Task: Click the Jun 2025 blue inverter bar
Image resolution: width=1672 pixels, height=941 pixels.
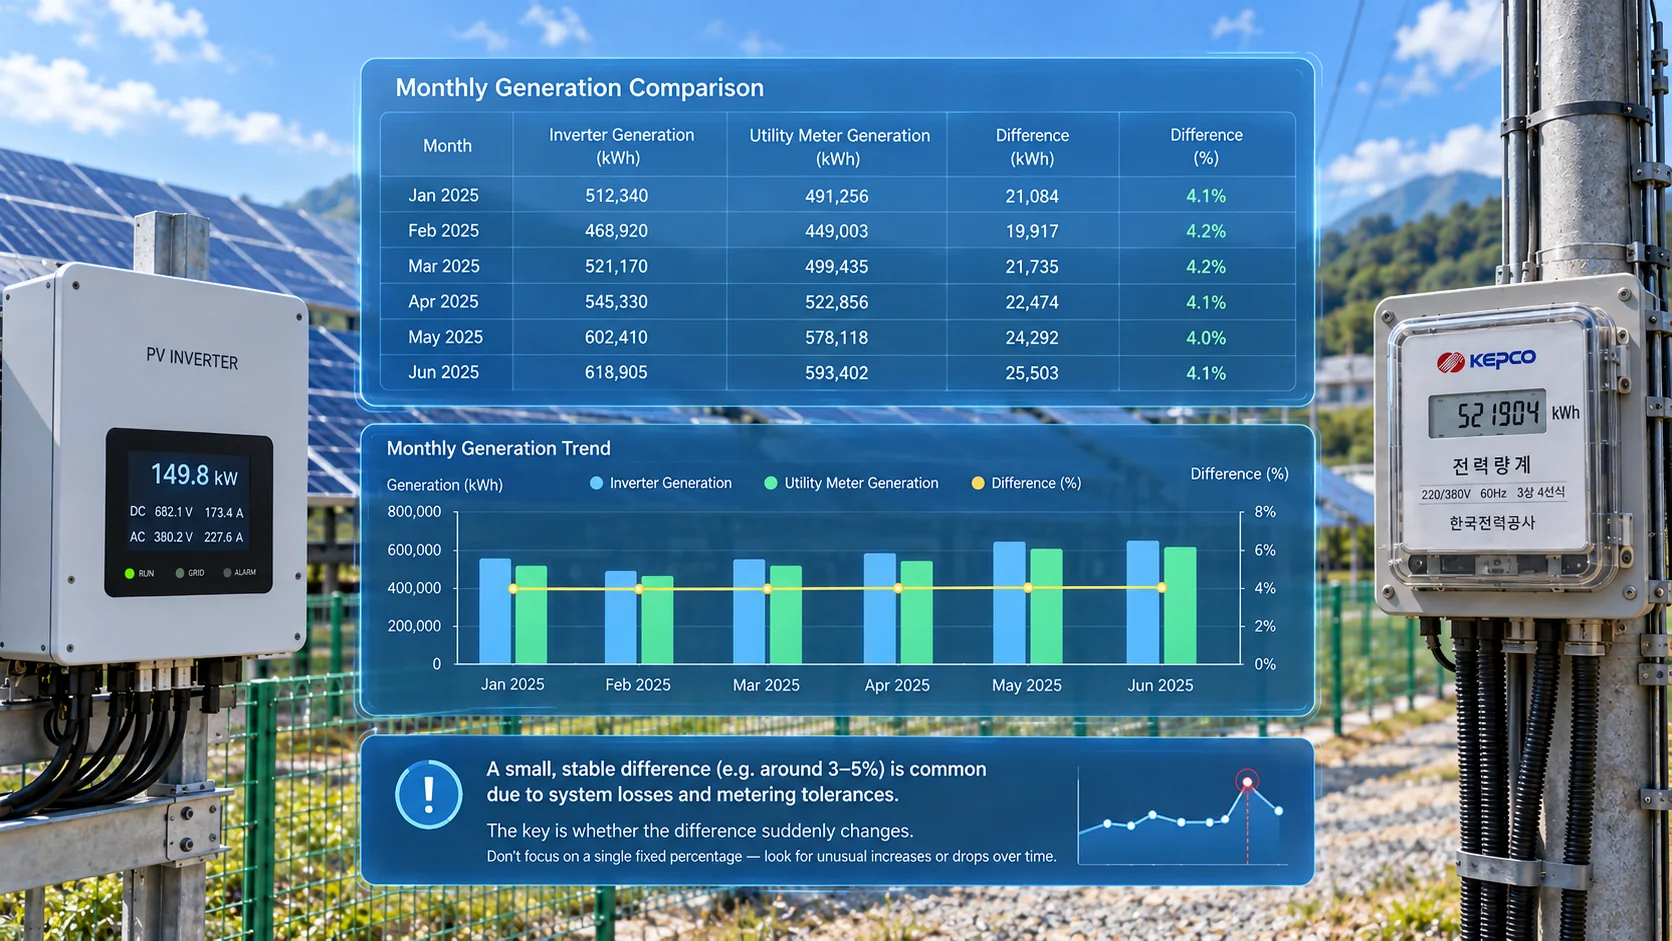Action: pos(1143,603)
